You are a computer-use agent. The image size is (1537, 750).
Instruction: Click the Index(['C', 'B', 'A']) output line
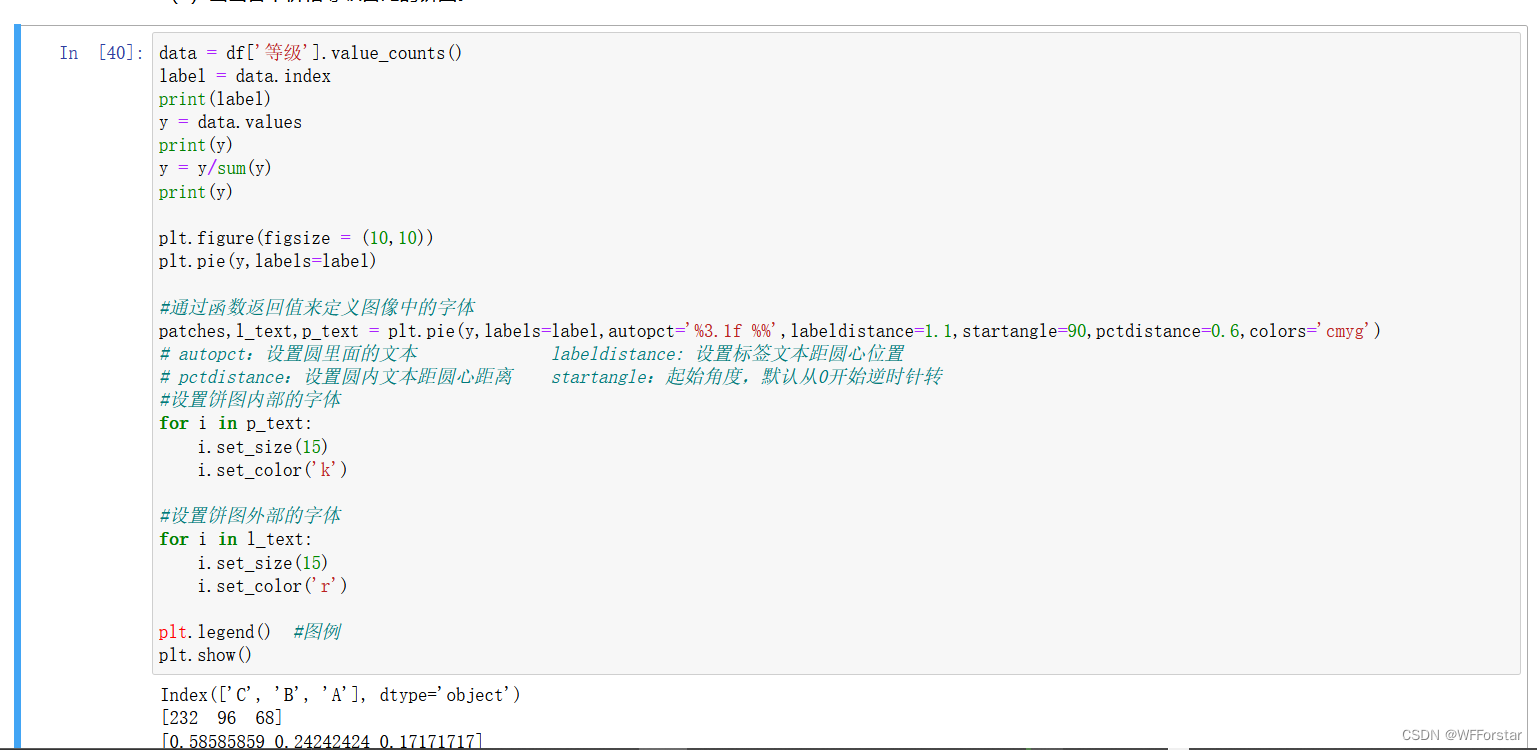tap(340, 694)
